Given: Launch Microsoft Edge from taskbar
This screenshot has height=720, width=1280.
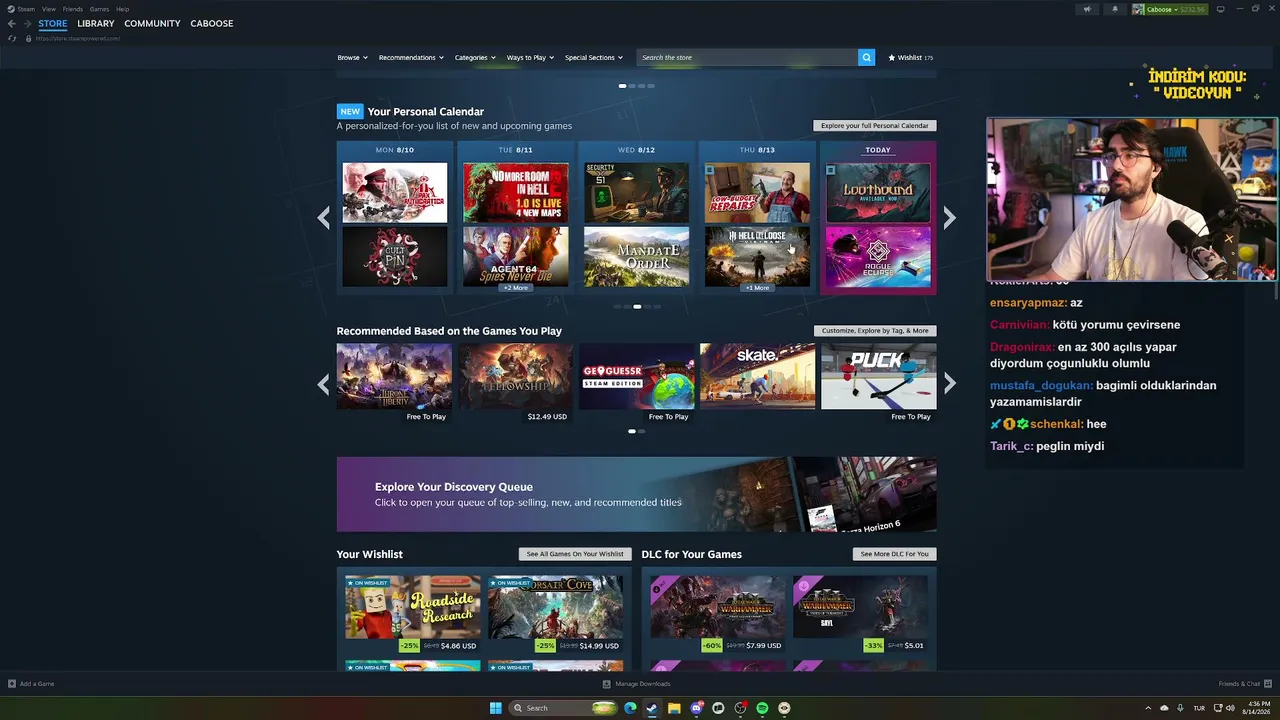Looking at the screenshot, I should (630, 708).
